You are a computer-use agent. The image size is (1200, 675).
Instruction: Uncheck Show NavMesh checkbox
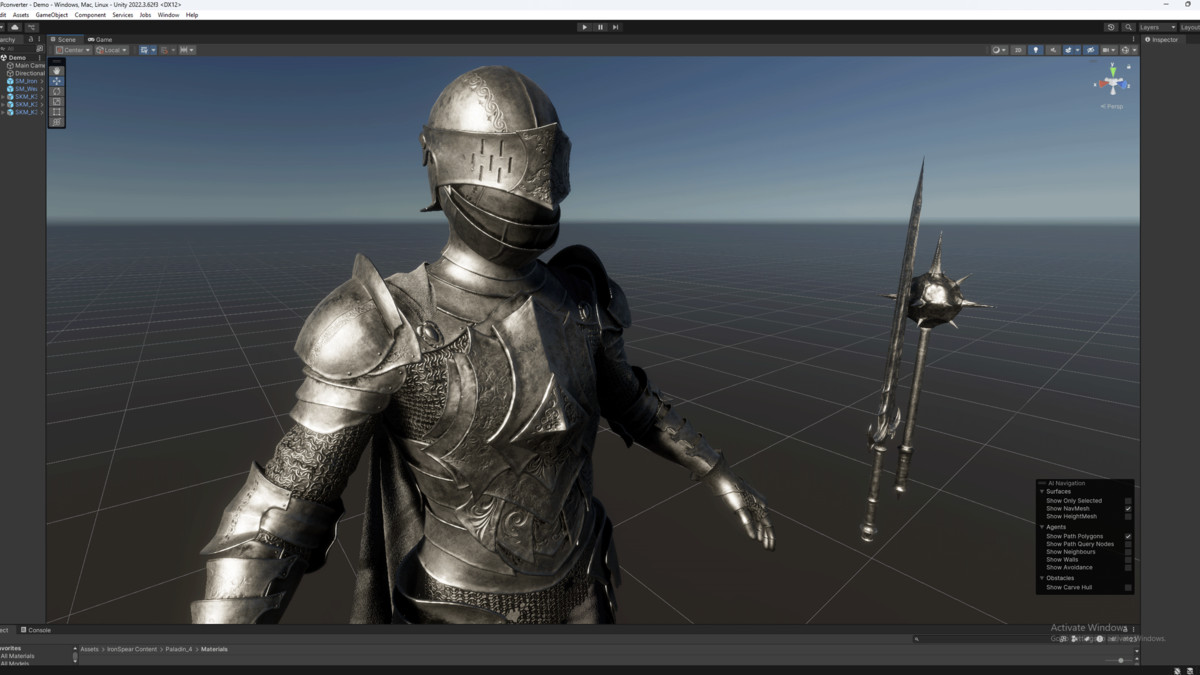1128,509
